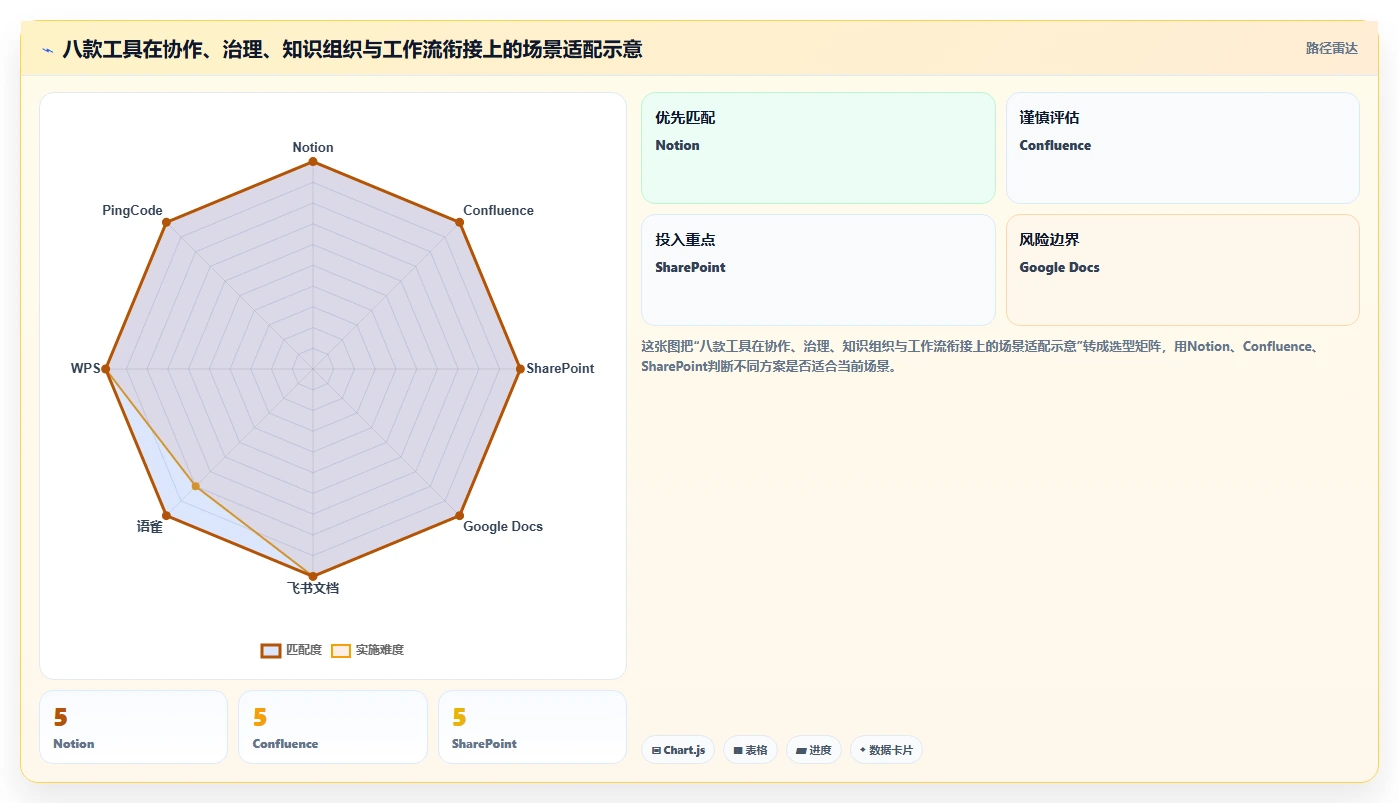Open the 谨慎评估 Confluence card
1399x803 pixels.
click(x=1182, y=148)
